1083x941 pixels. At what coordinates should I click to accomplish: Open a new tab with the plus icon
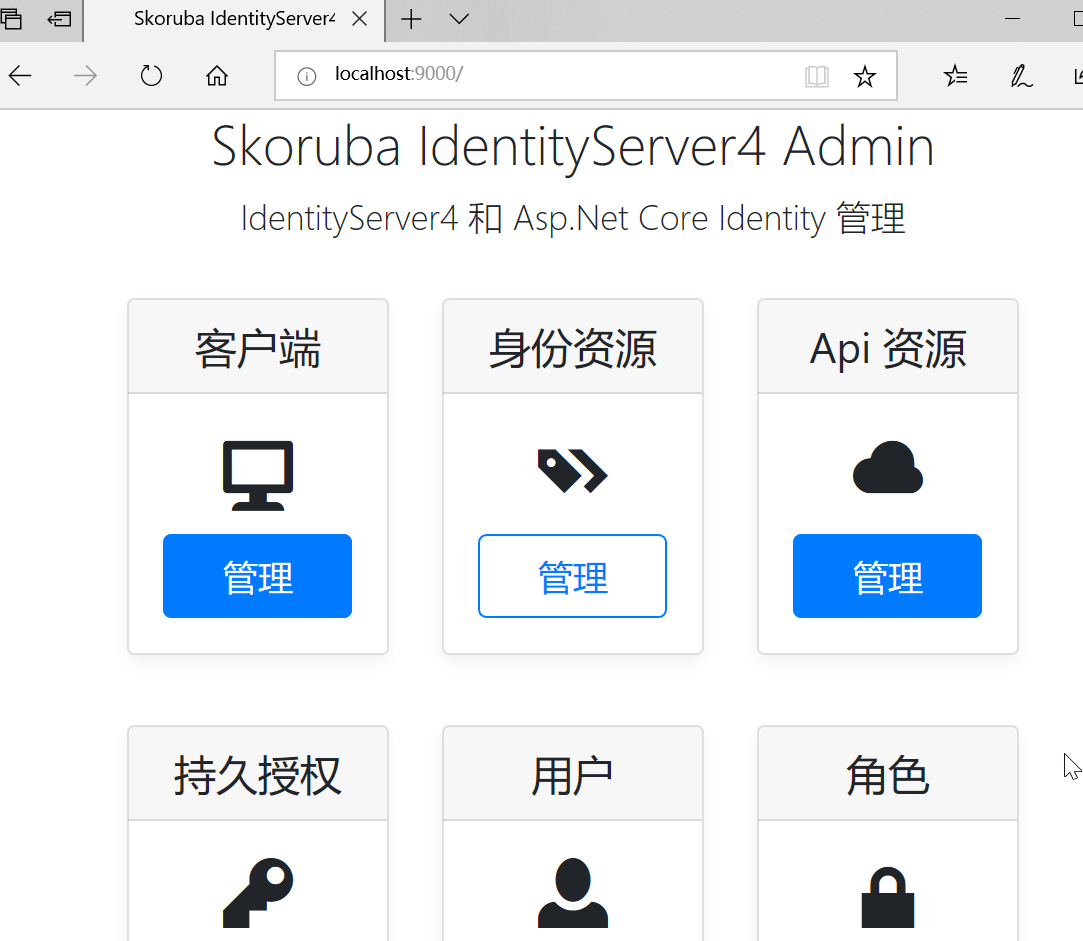tap(411, 19)
